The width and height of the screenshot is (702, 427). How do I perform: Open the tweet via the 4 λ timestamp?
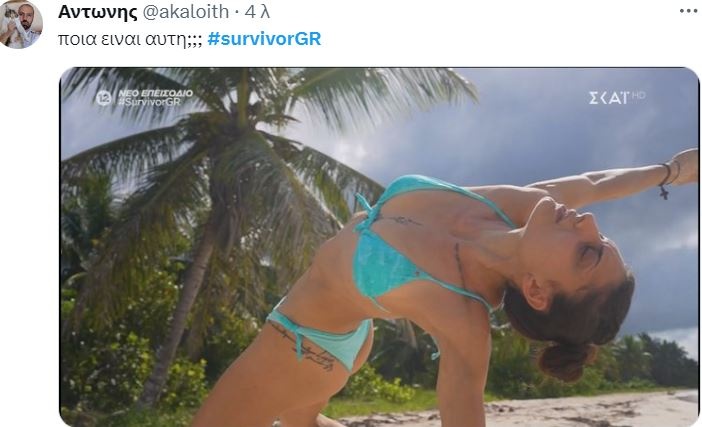click(x=257, y=12)
